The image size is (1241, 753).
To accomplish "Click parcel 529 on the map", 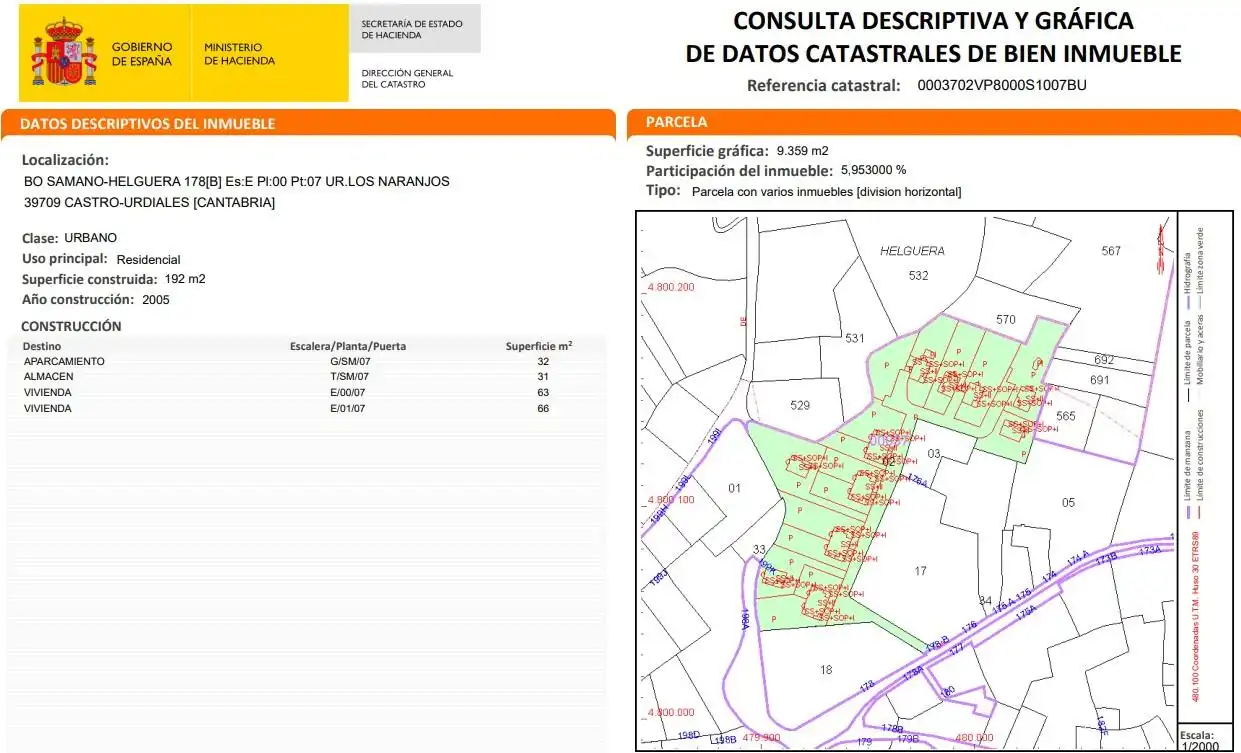I will pyautogui.click(x=800, y=405).
